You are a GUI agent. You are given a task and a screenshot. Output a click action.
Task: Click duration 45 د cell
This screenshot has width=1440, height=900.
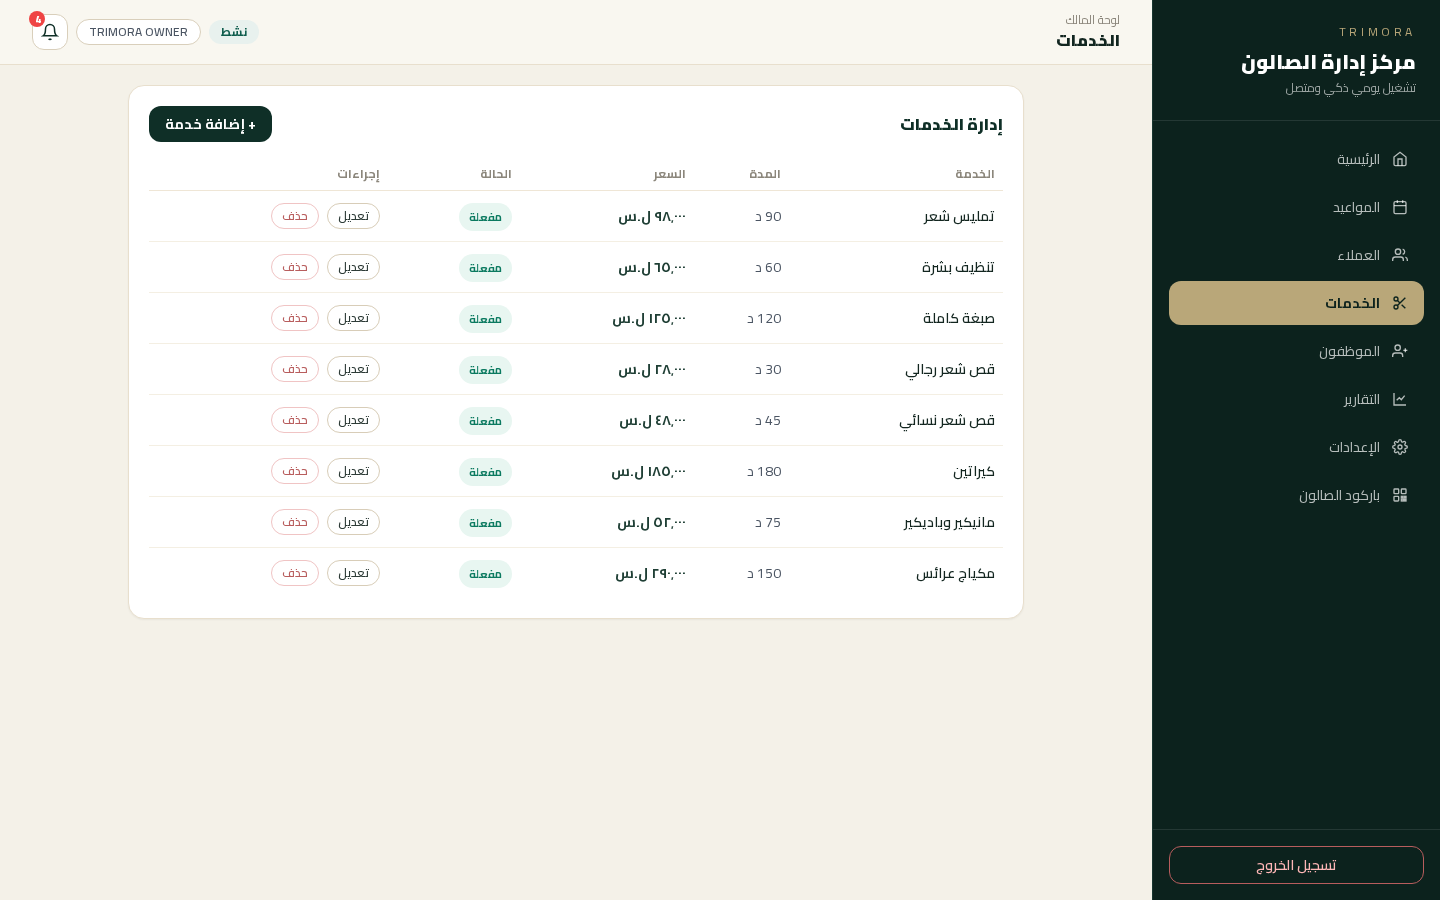(768, 421)
